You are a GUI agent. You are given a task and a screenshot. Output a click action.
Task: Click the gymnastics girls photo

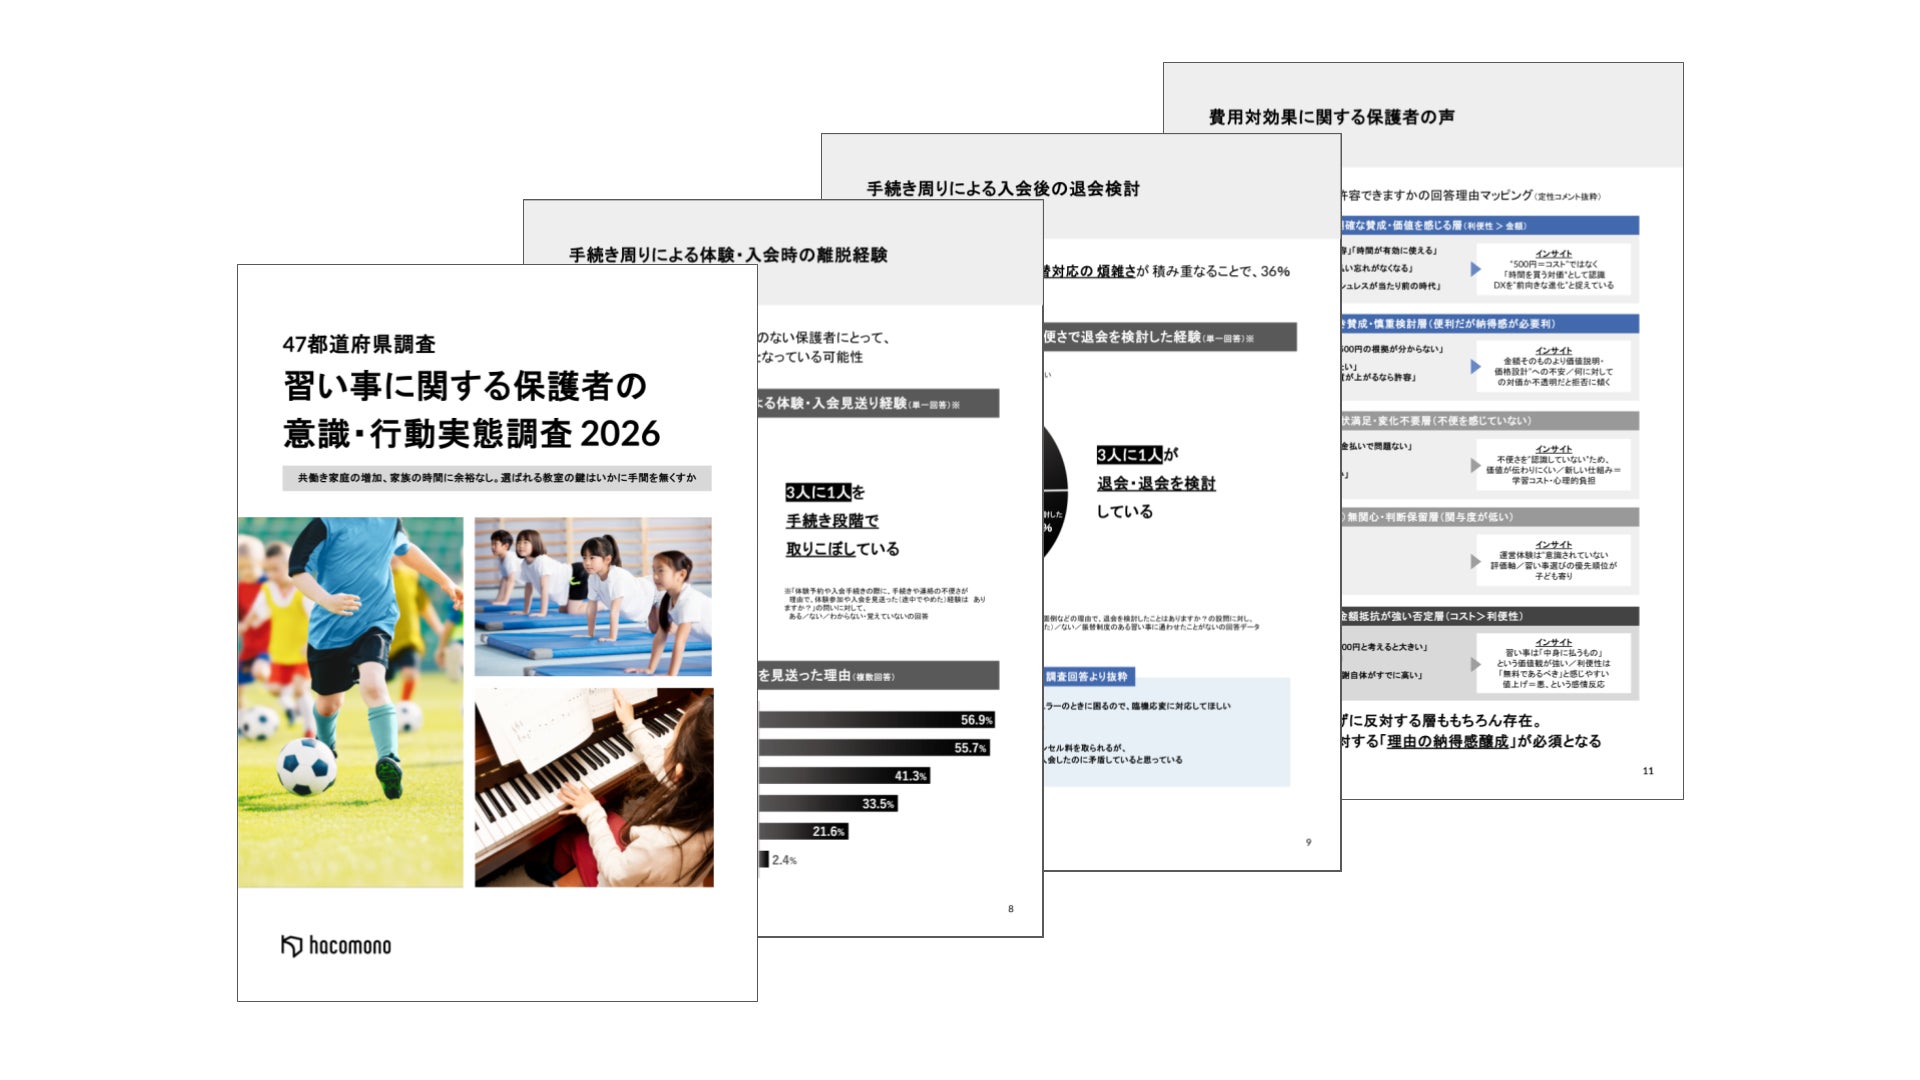pyautogui.click(x=593, y=596)
